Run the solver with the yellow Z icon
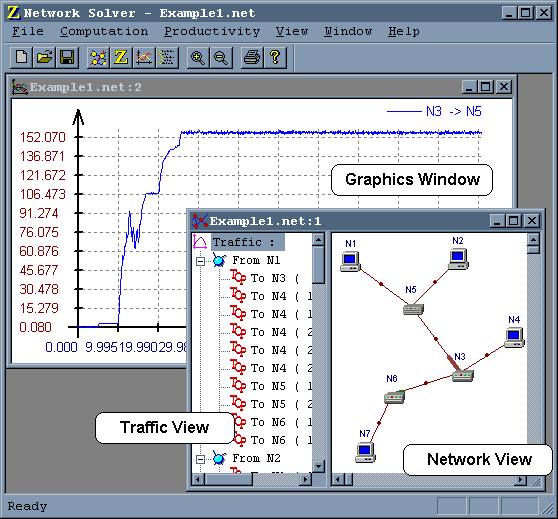This screenshot has width=558, height=519. (121, 57)
